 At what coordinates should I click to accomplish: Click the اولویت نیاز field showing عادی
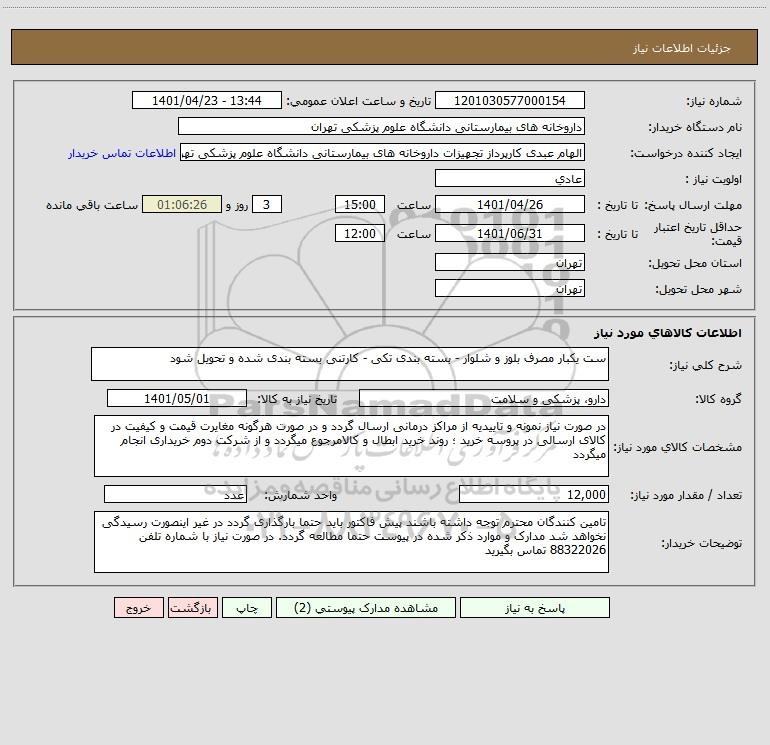510,178
